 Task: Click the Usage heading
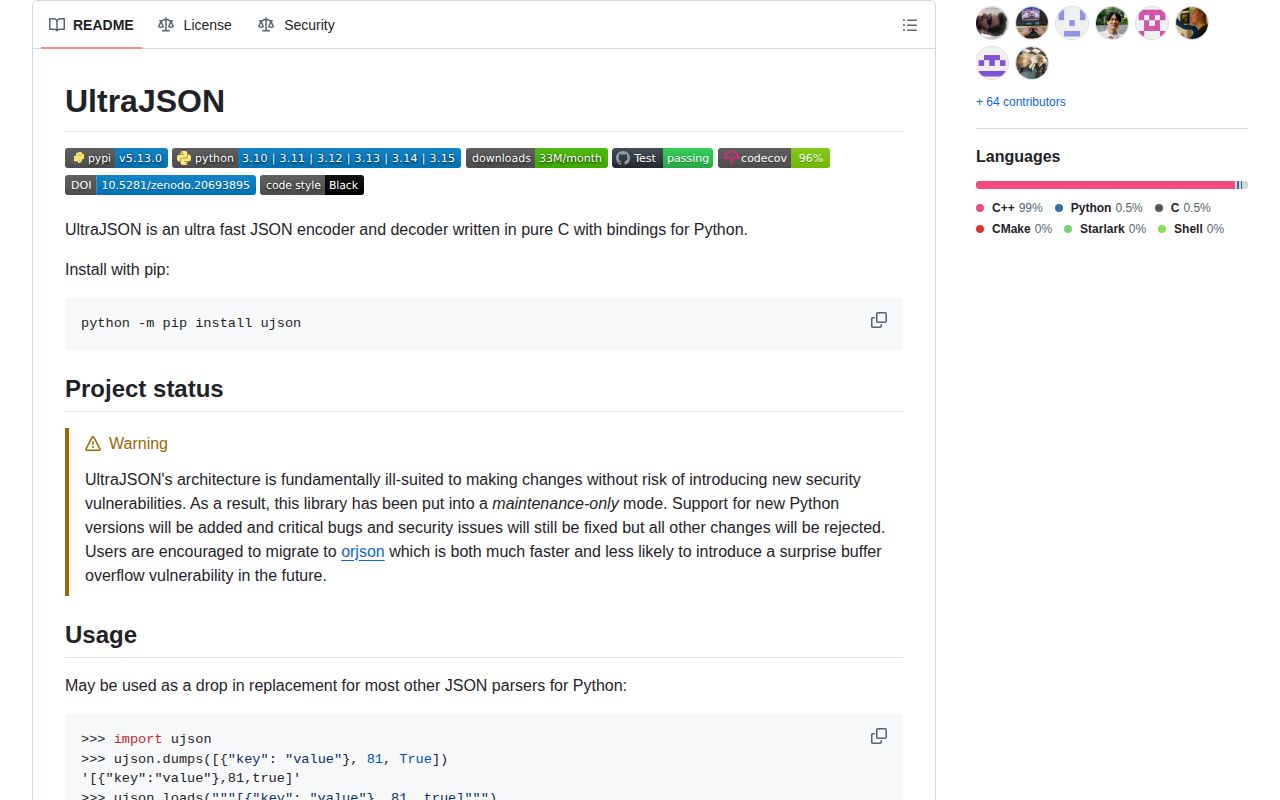[x=101, y=635]
